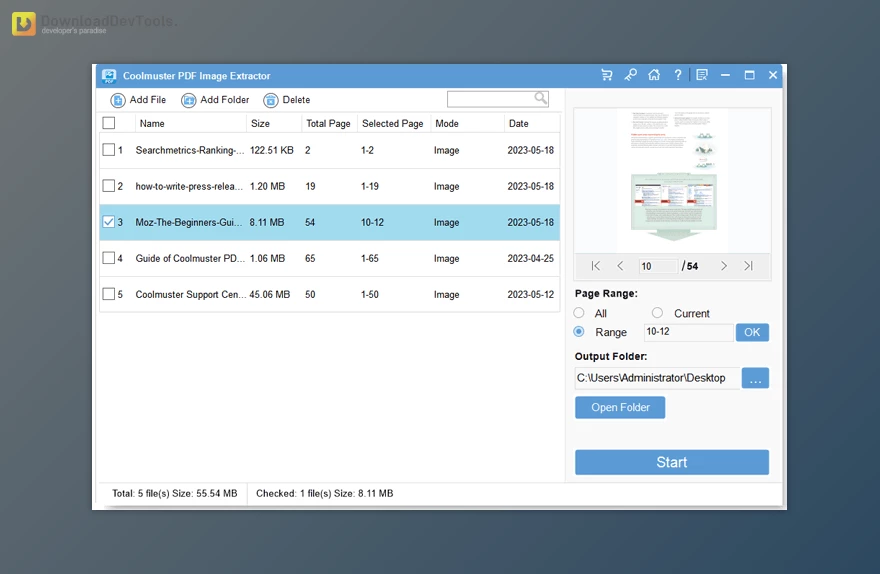The height and width of the screenshot is (574, 880).
Task: Browse output folder with ellipsis button
Action: pyautogui.click(x=755, y=378)
